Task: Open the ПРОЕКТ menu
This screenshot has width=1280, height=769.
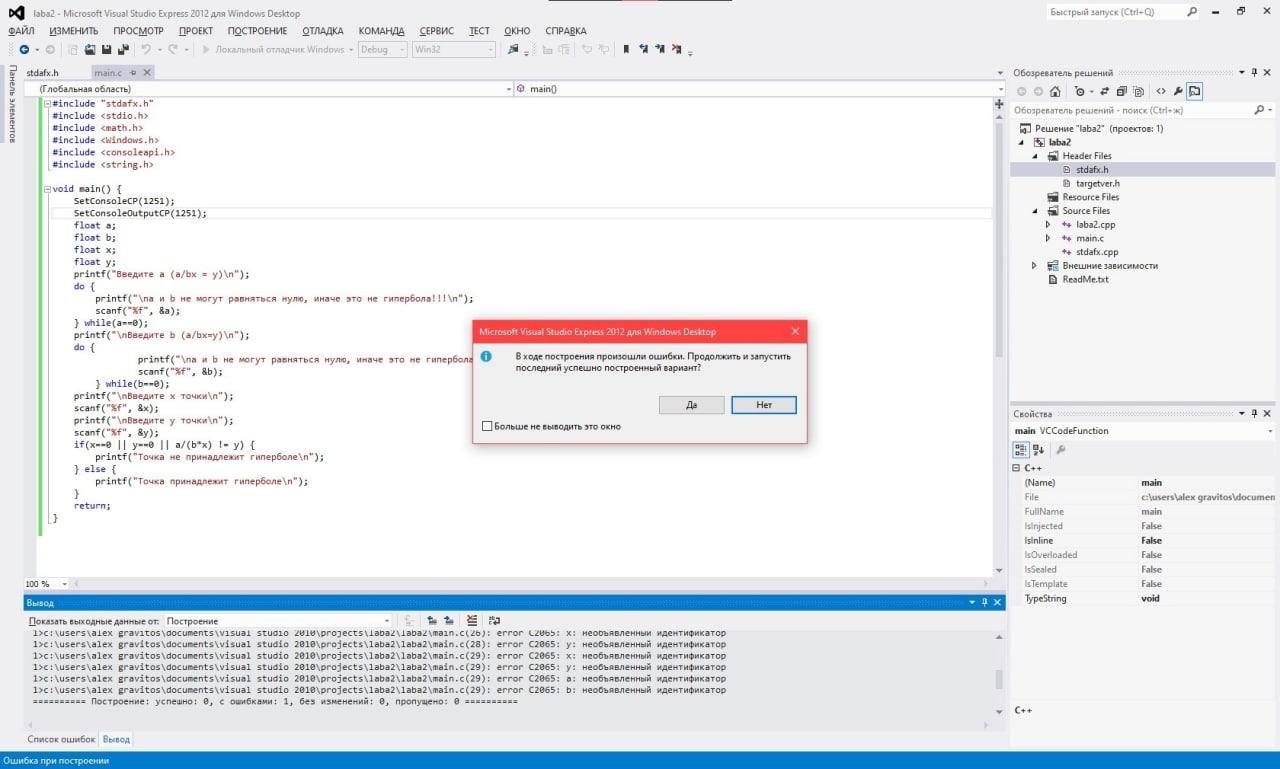Action: (x=196, y=31)
